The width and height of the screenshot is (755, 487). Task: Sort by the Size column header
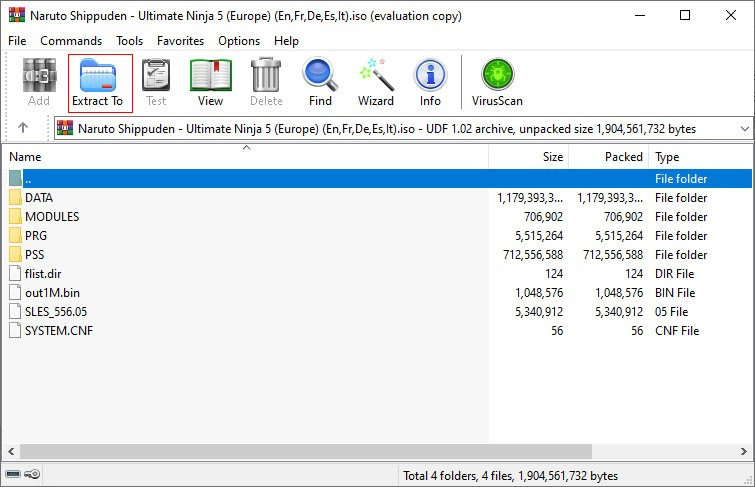(x=529, y=157)
